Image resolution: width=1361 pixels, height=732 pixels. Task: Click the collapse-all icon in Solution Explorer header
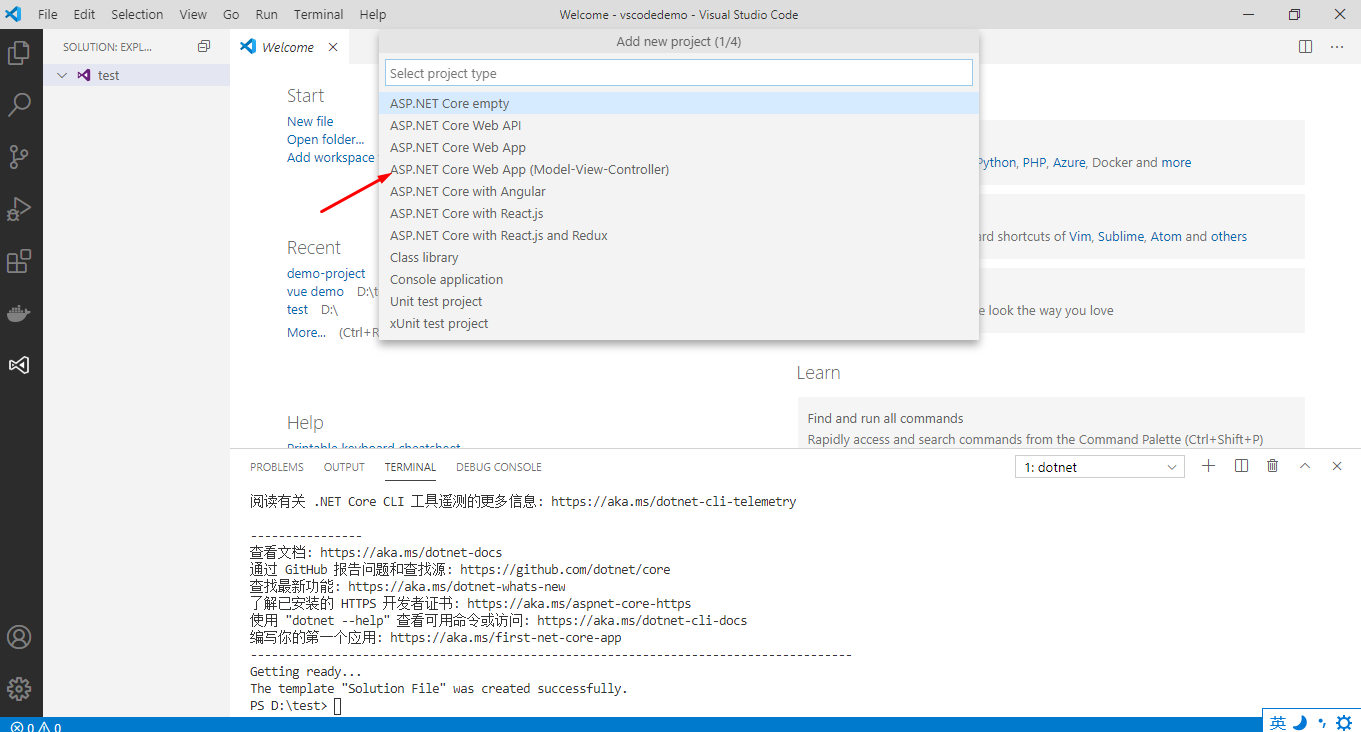(x=204, y=46)
